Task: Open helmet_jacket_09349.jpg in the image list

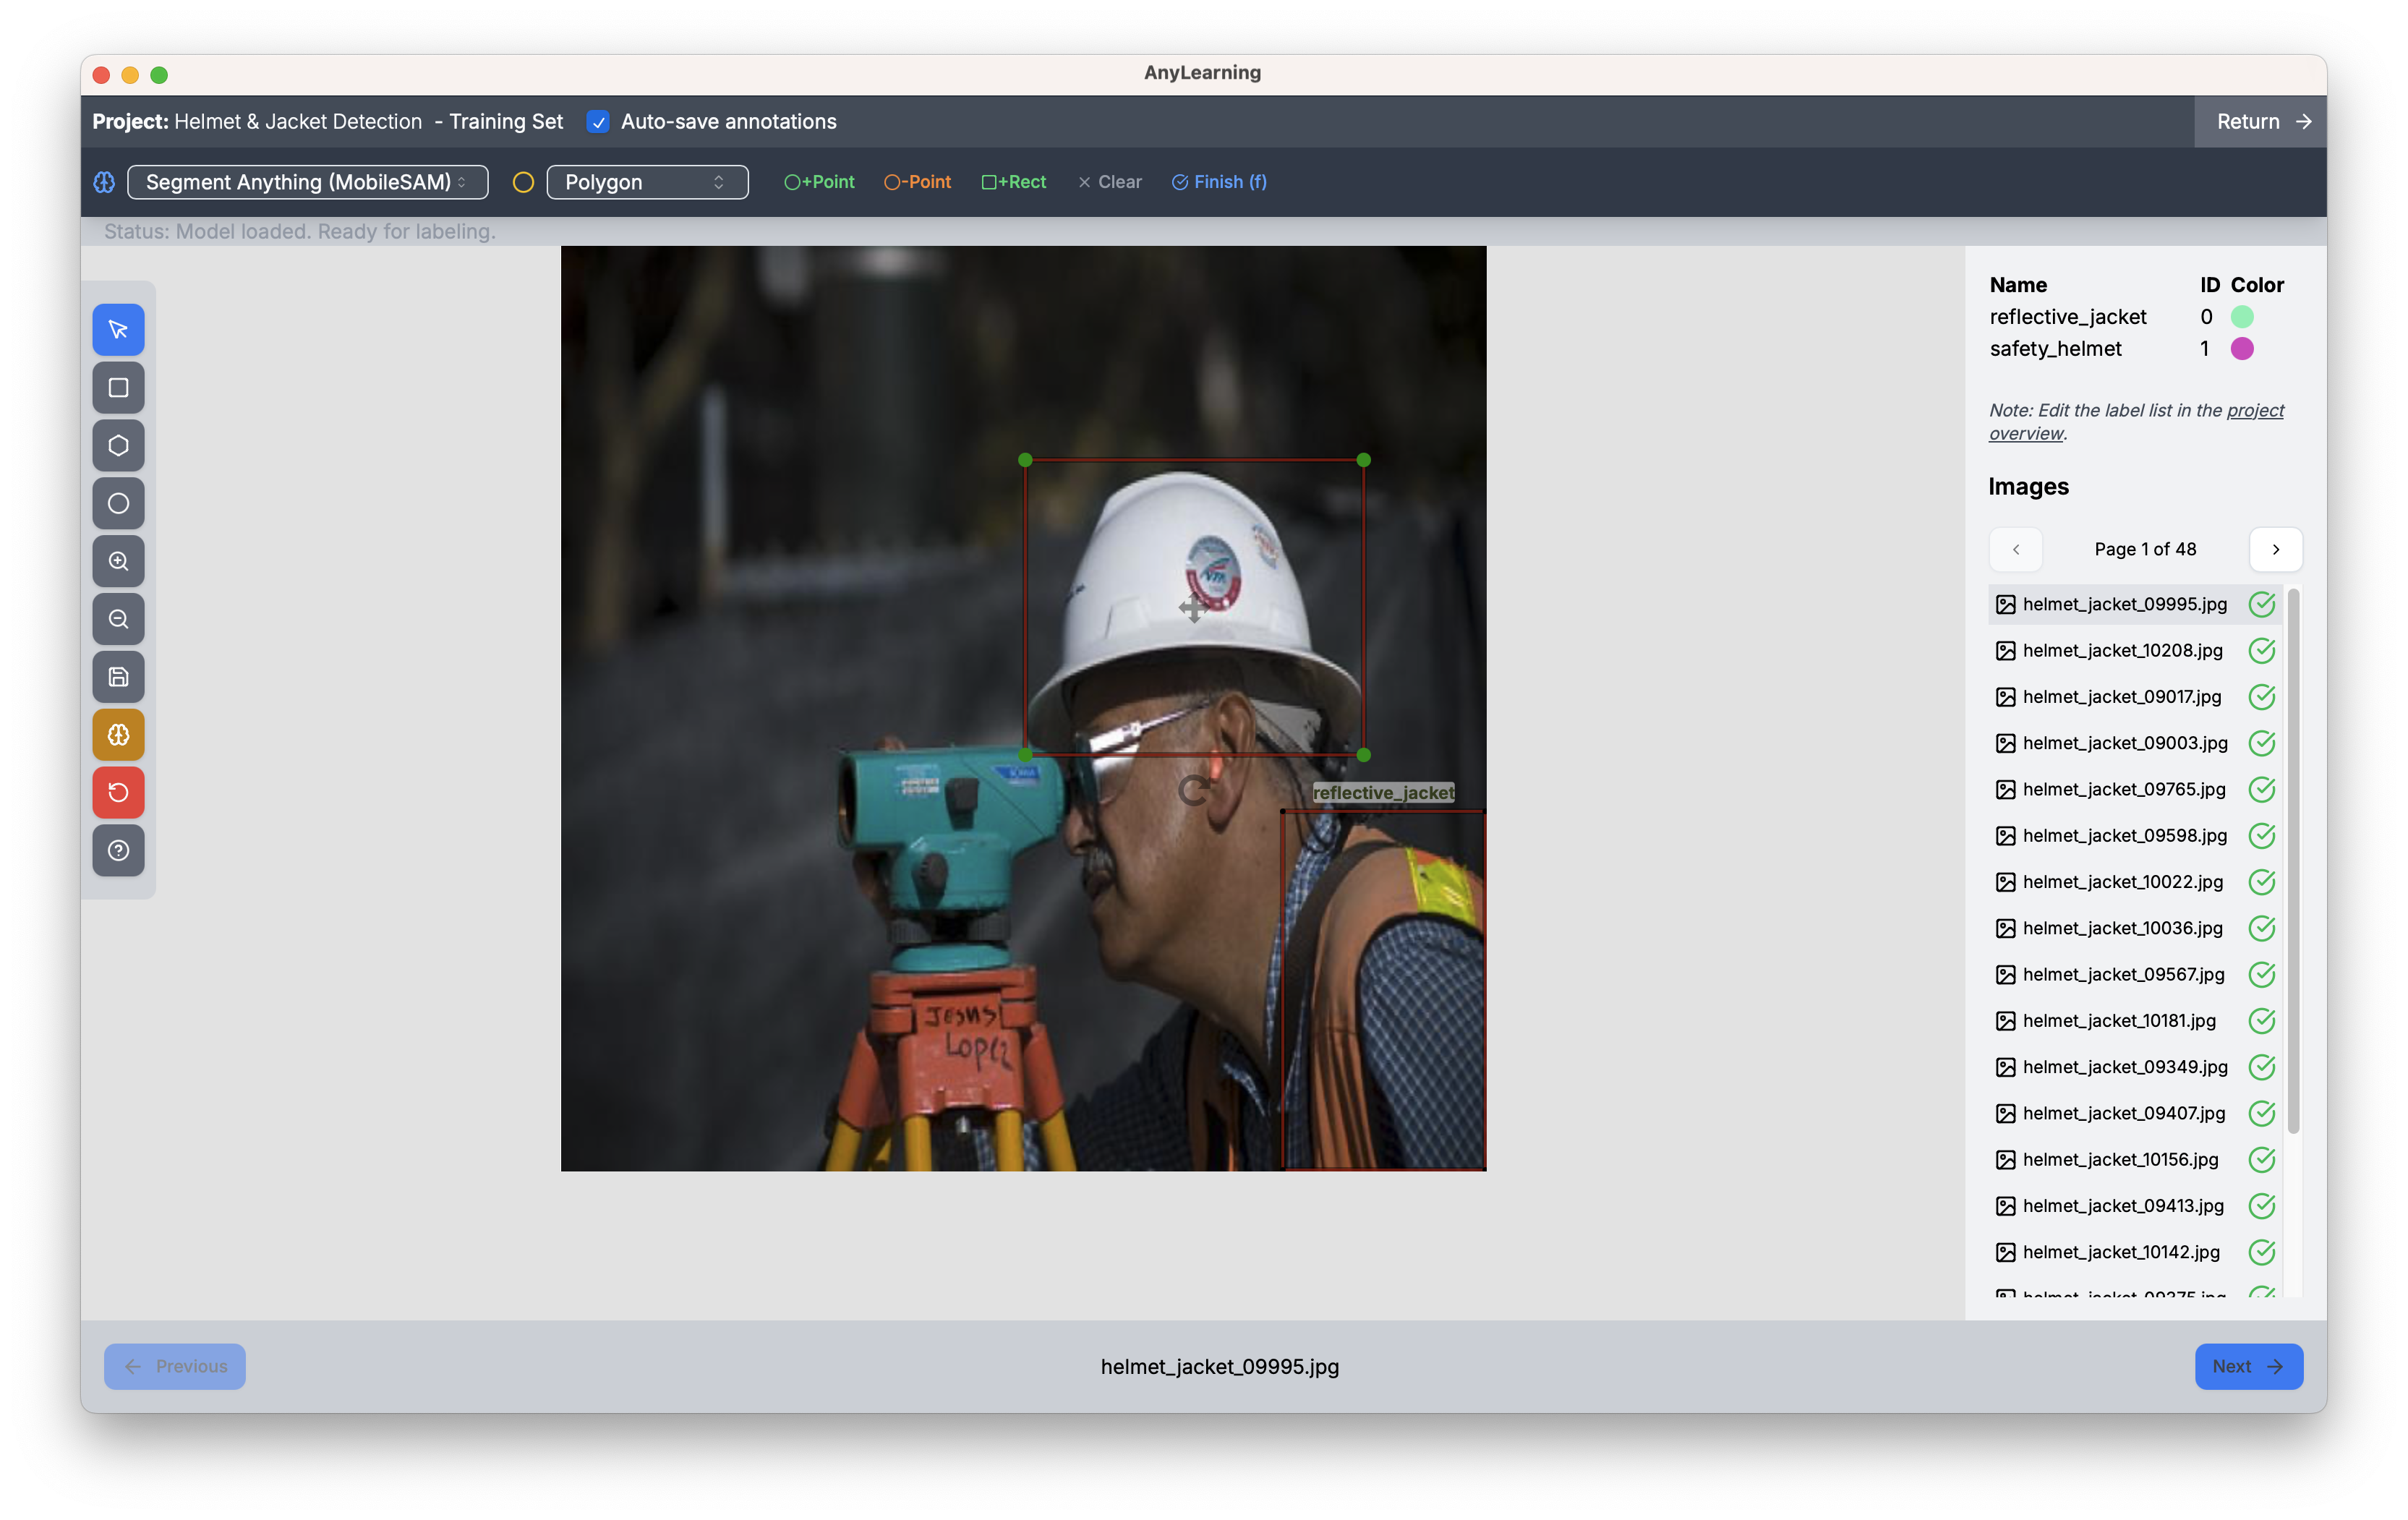Action: click(x=2124, y=1067)
